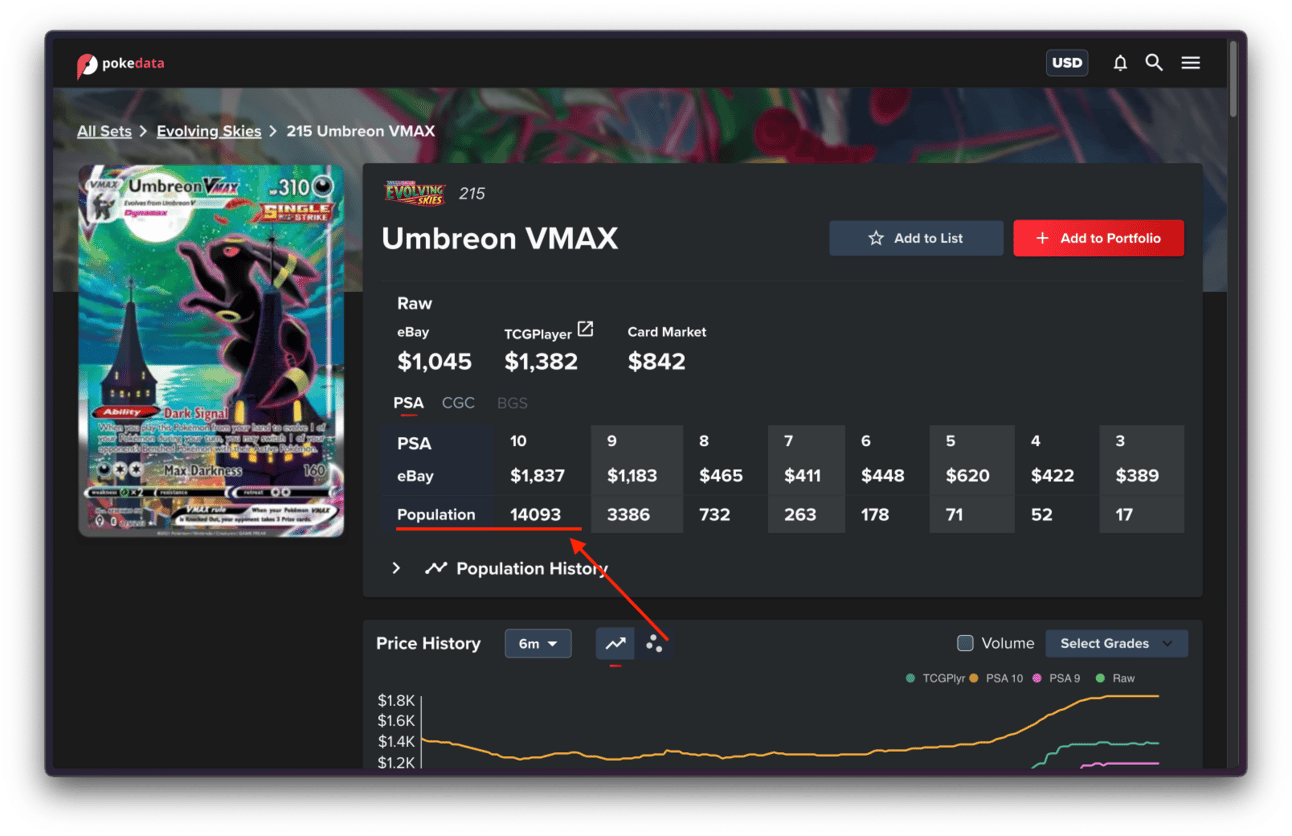Click the Evolving Skies set logo
Screen dimensions: 1292x836
415,192
